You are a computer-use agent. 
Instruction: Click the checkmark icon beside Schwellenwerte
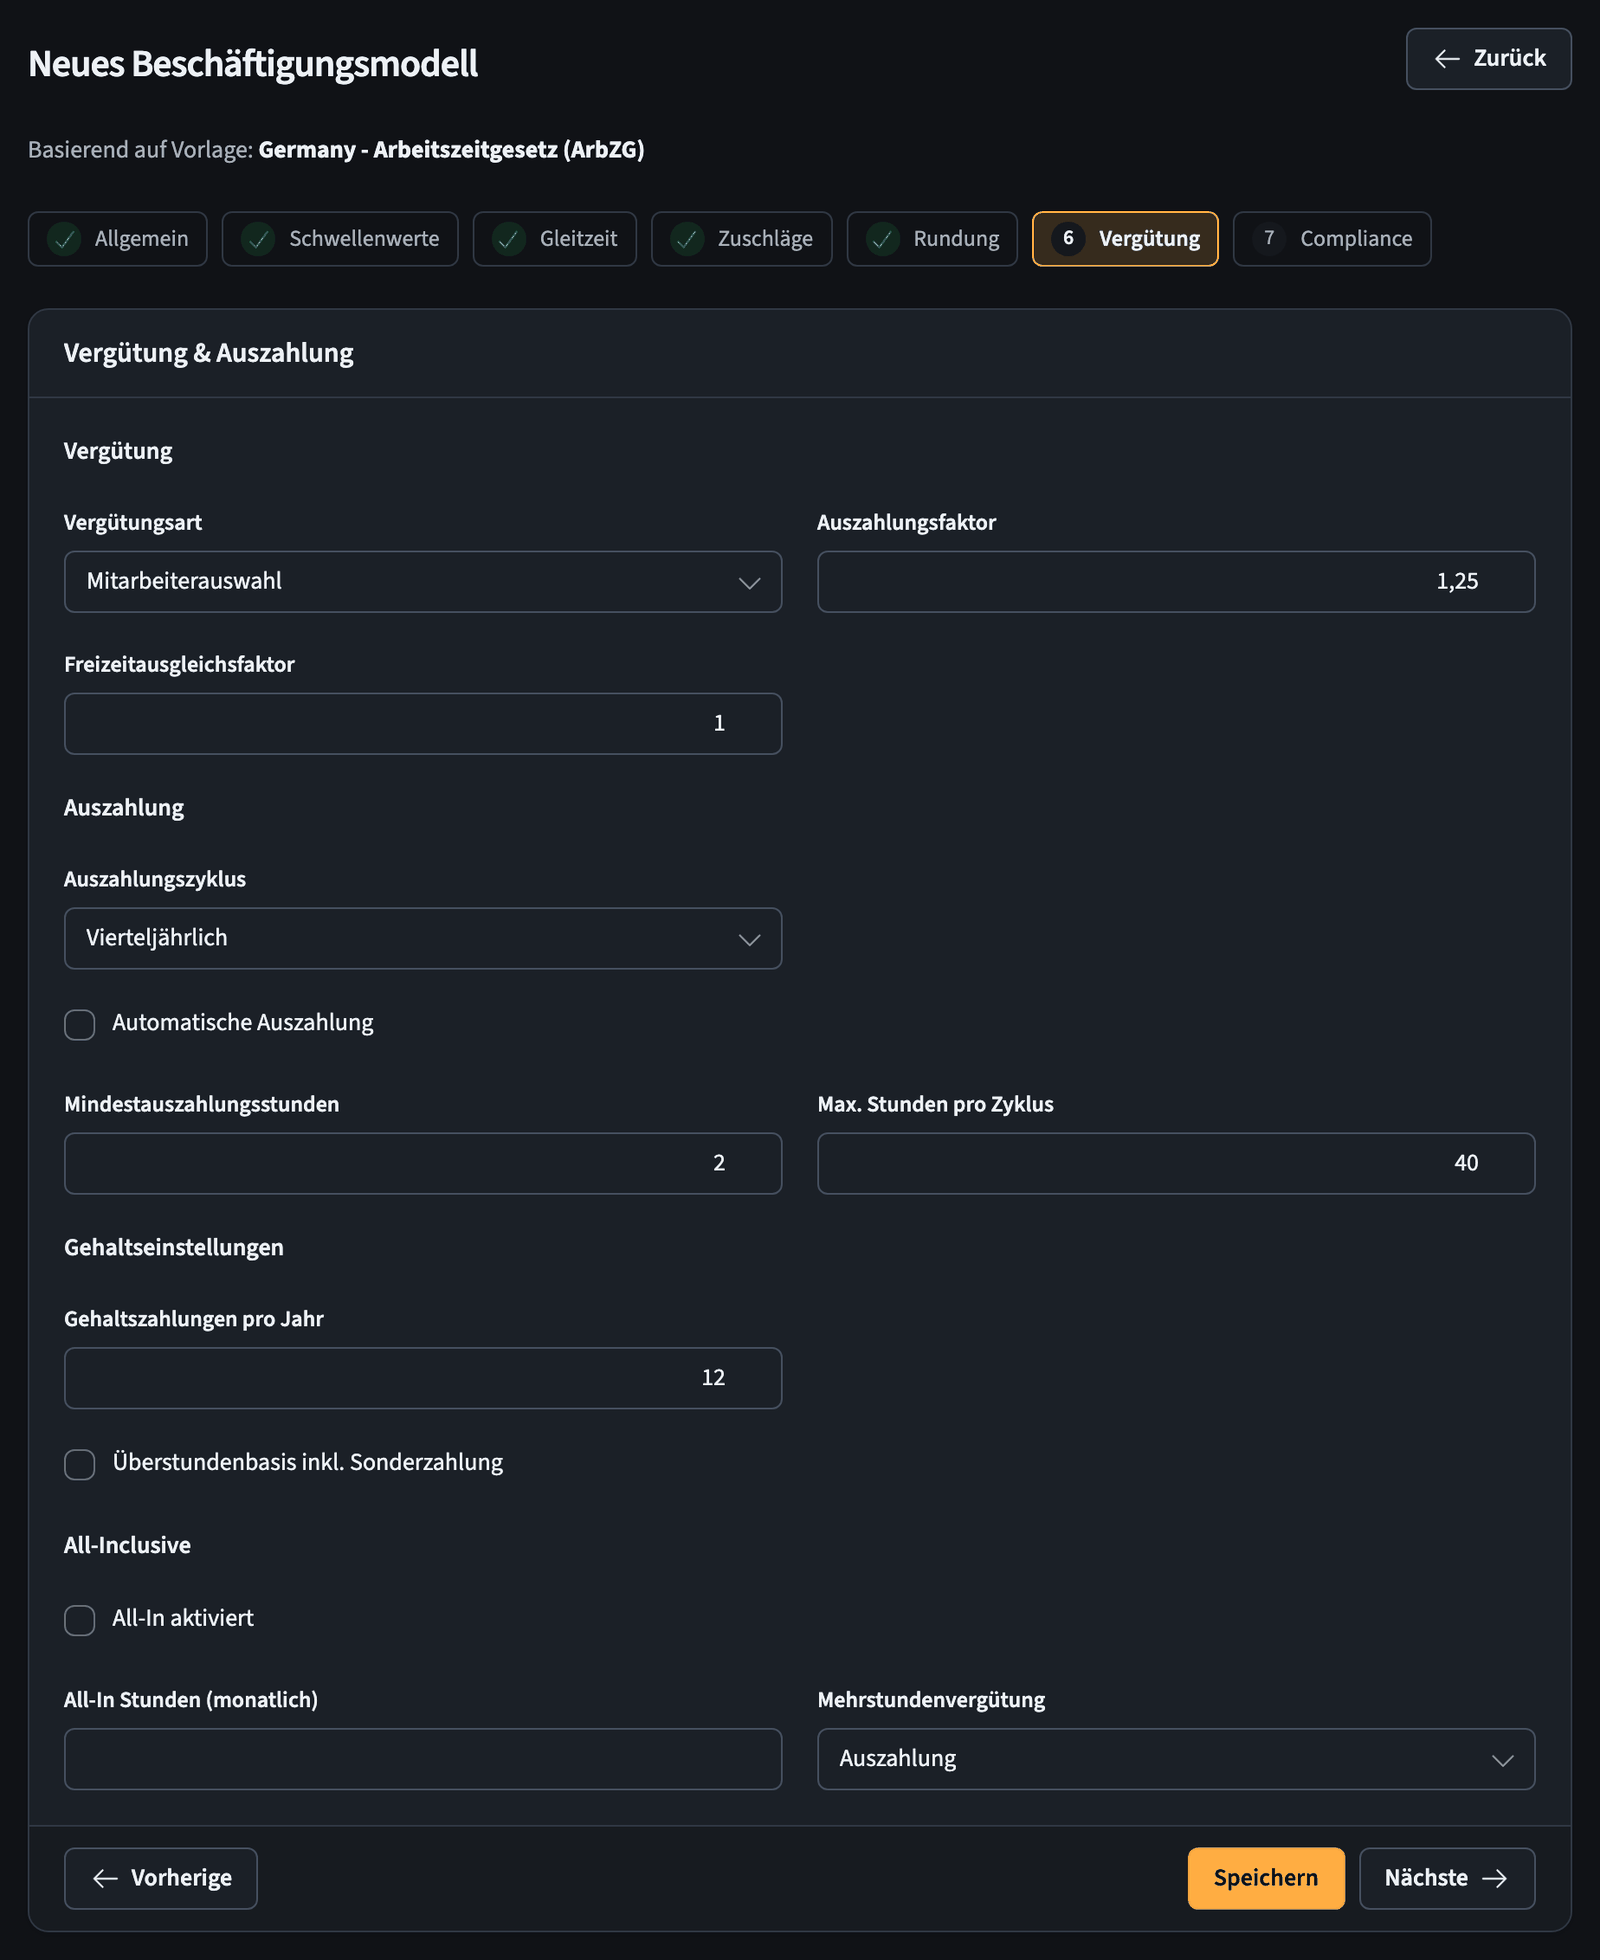[x=258, y=239]
